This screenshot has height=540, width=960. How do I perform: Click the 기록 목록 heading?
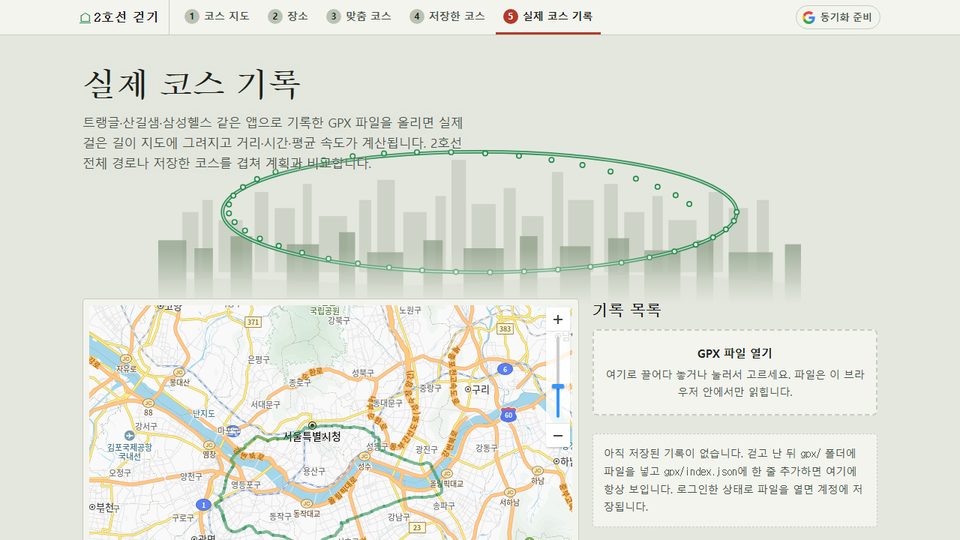pos(626,310)
